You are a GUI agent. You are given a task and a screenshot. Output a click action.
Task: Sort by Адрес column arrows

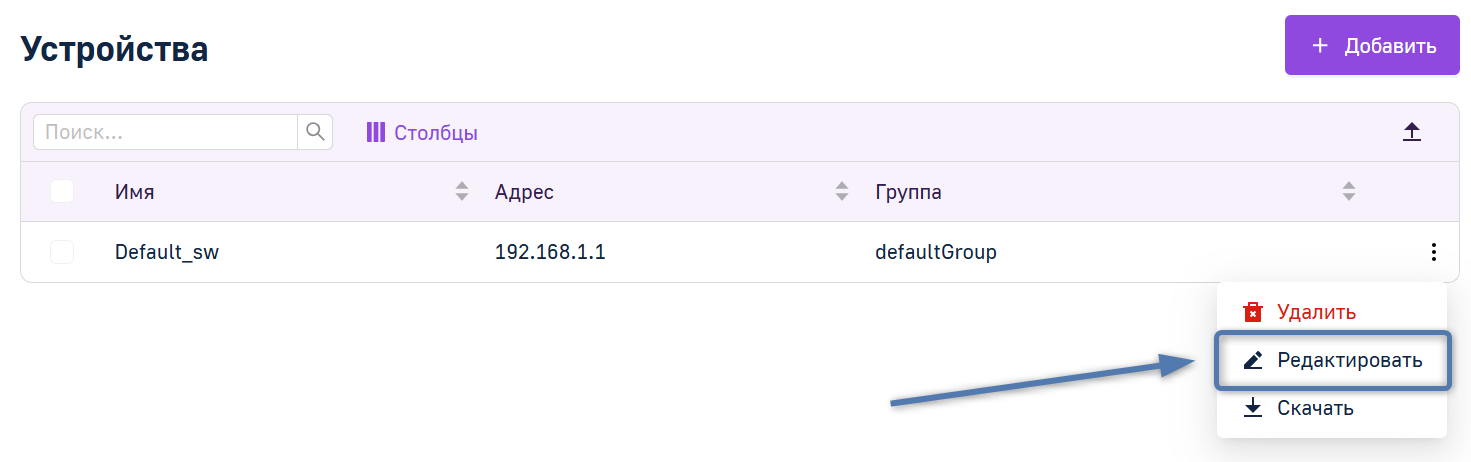[841, 191]
